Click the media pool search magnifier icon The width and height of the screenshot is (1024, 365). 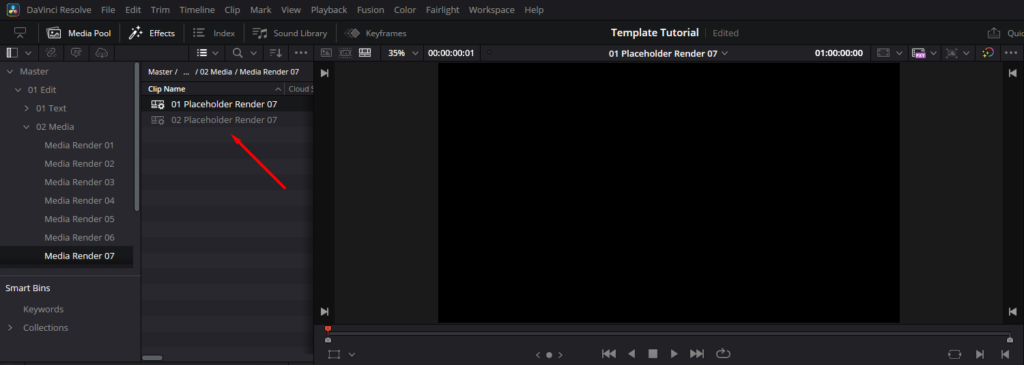(238, 53)
